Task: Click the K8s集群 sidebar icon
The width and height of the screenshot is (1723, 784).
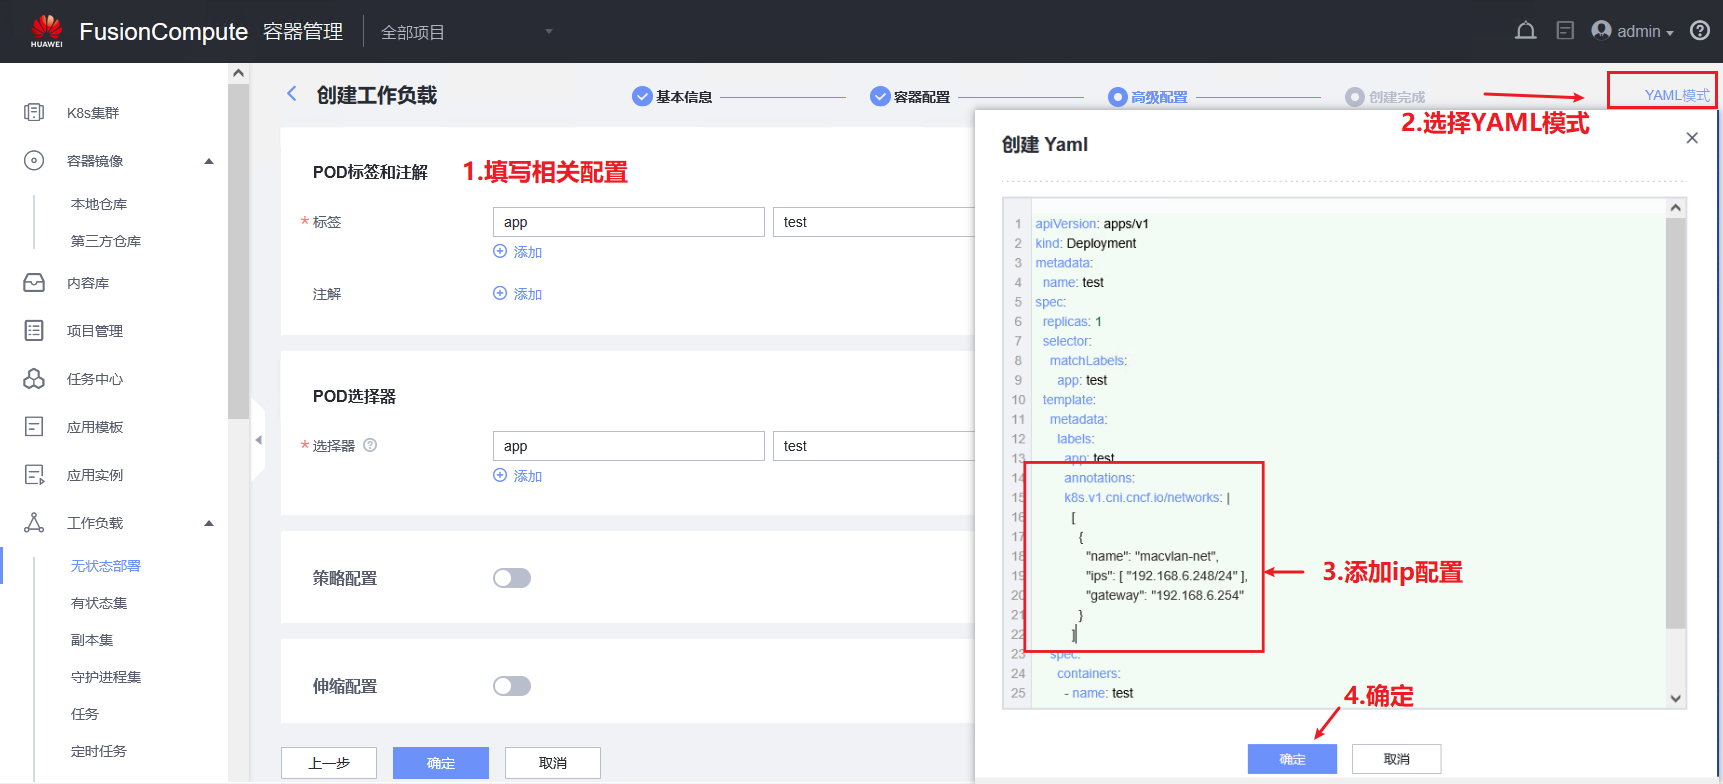Action: tap(34, 112)
